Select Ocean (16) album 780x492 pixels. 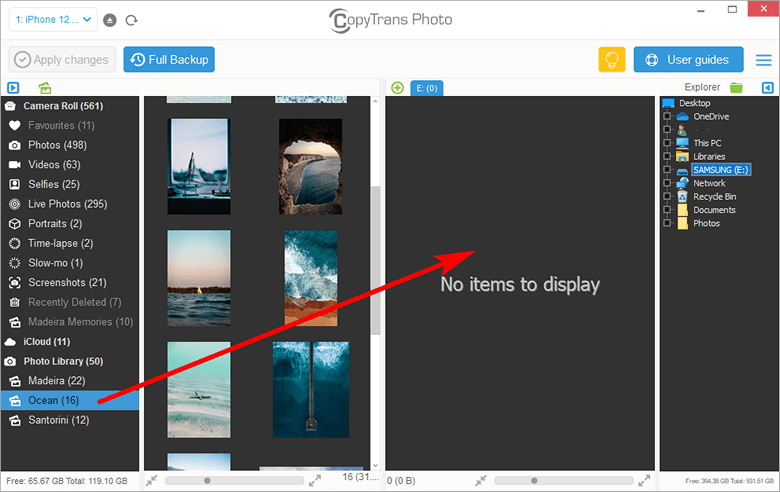coord(70,400)
